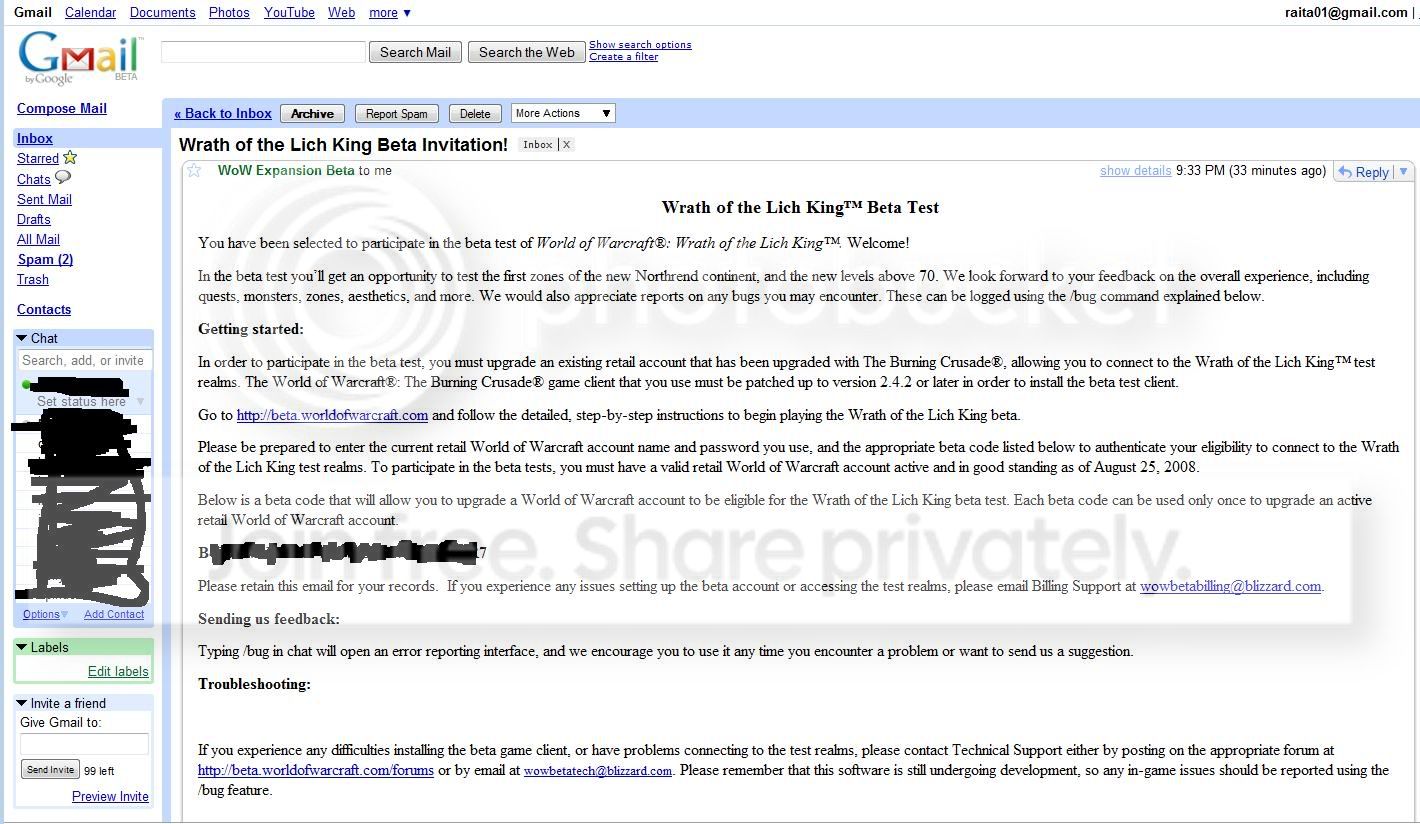Collapse the Invite a friend panel
Screen dimensions: 1420x824
pyautogui.click(x=22, y=703)
